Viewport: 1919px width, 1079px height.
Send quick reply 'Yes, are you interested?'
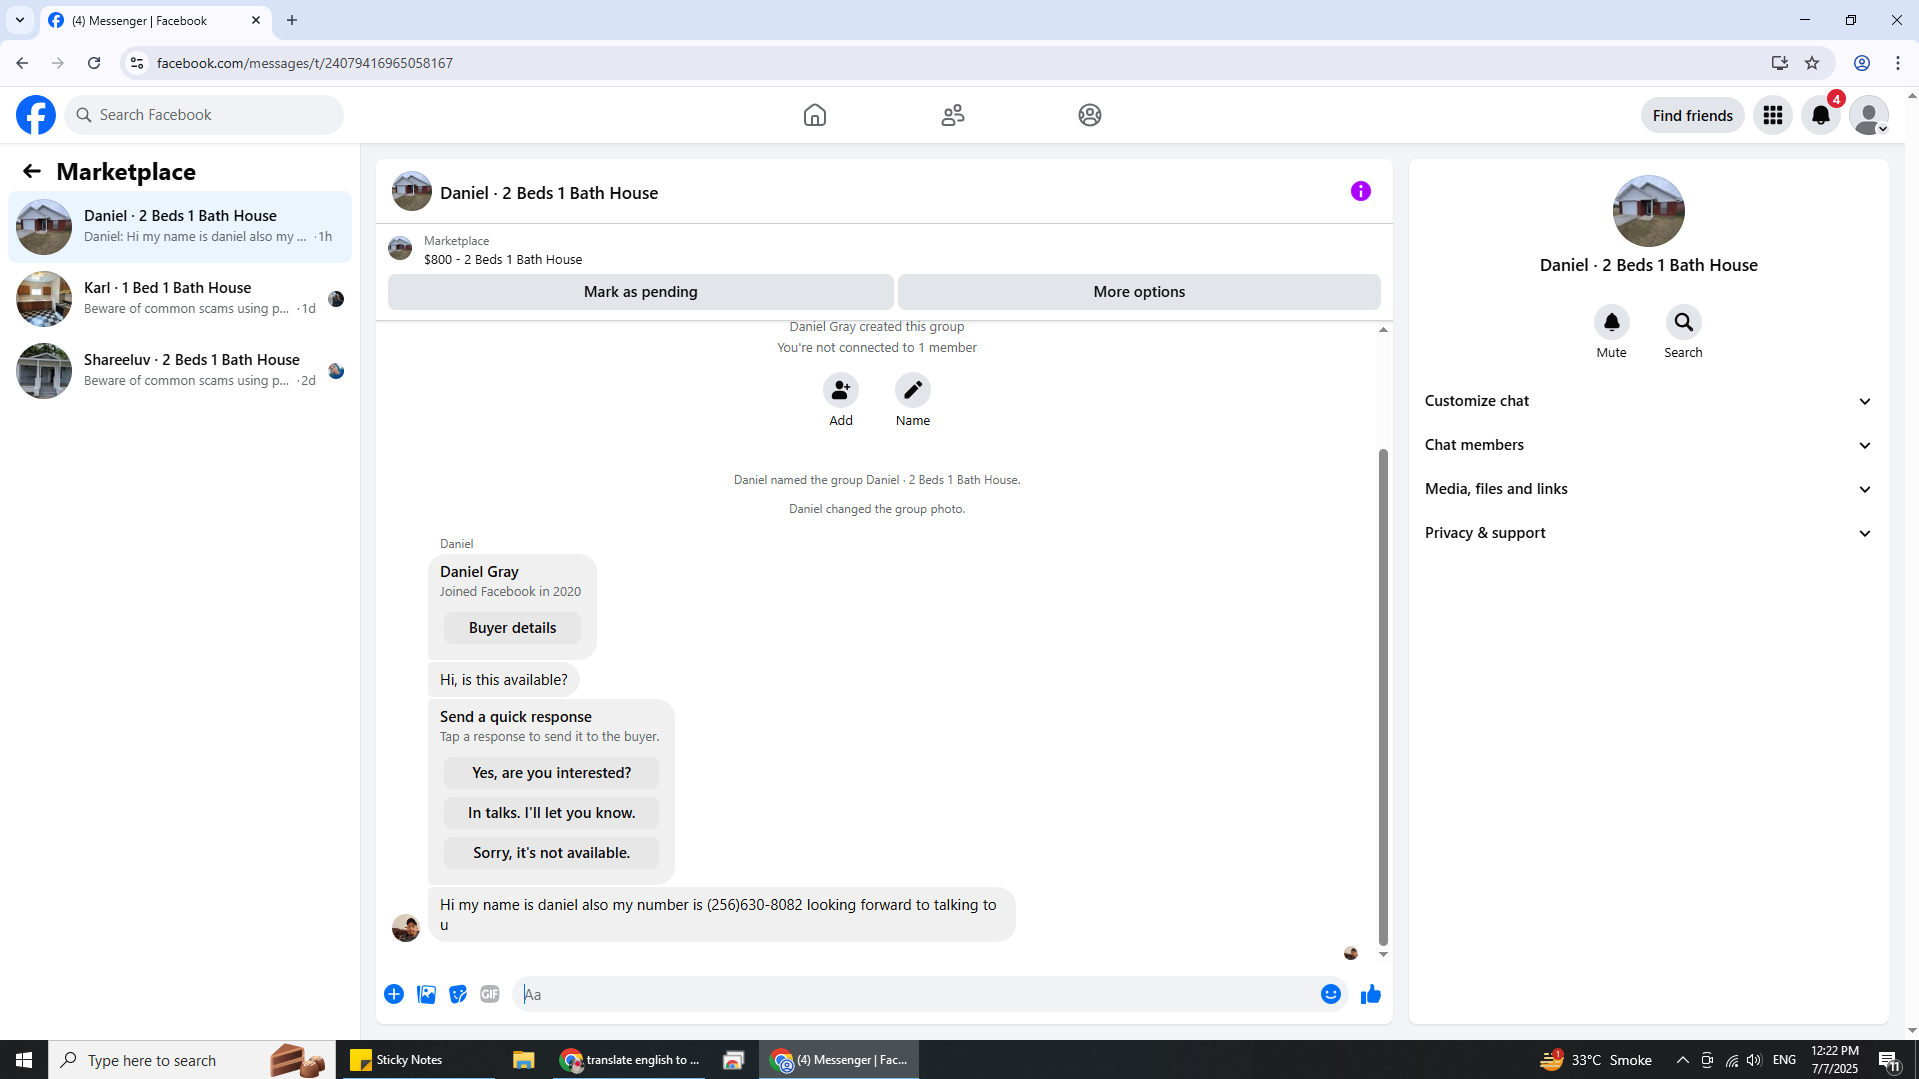pyautogui.click(x=551, y=773)
